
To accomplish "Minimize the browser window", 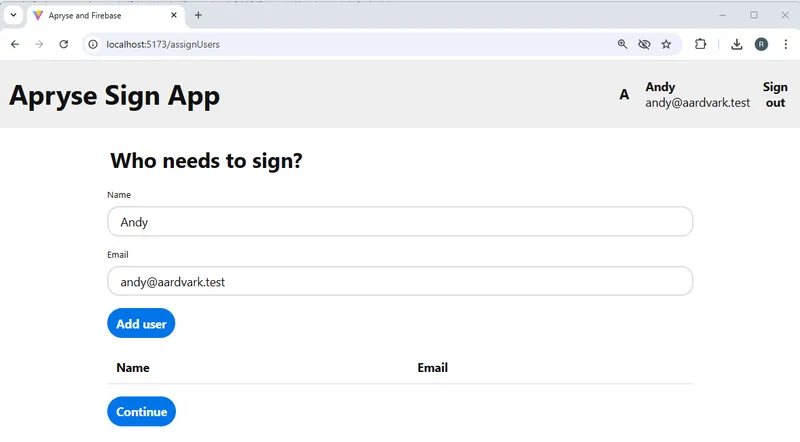I will 722,15.
